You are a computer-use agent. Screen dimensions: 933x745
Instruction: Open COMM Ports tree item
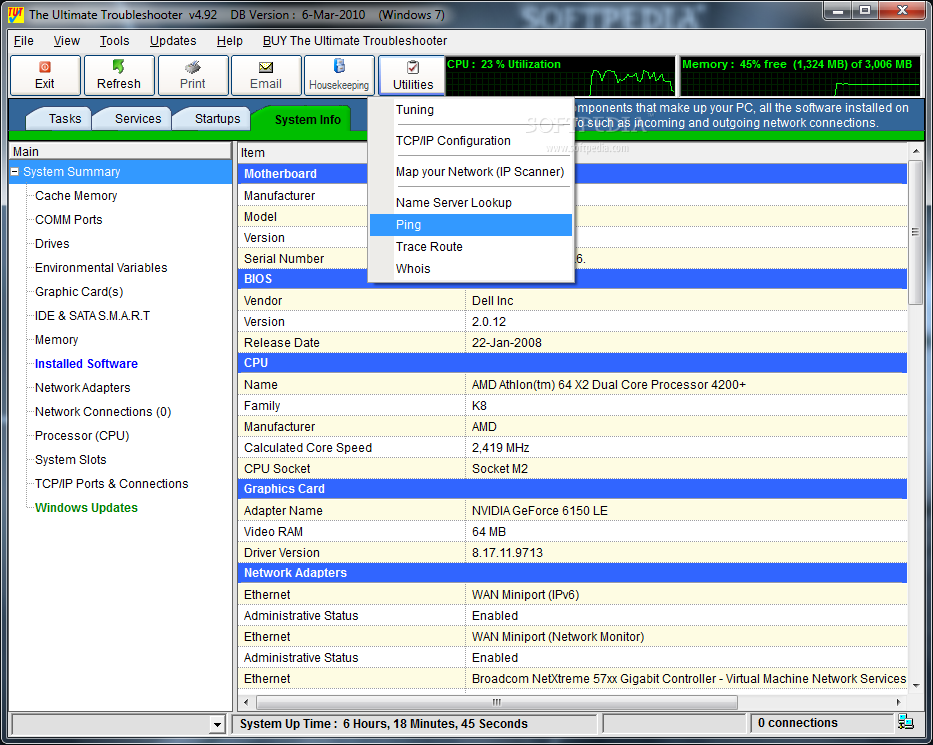click(68, 220)
